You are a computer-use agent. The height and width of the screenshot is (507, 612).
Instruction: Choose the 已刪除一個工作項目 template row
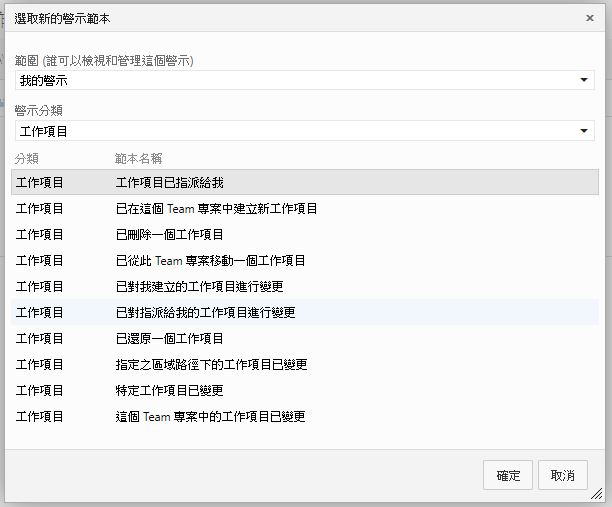[169, 235]
